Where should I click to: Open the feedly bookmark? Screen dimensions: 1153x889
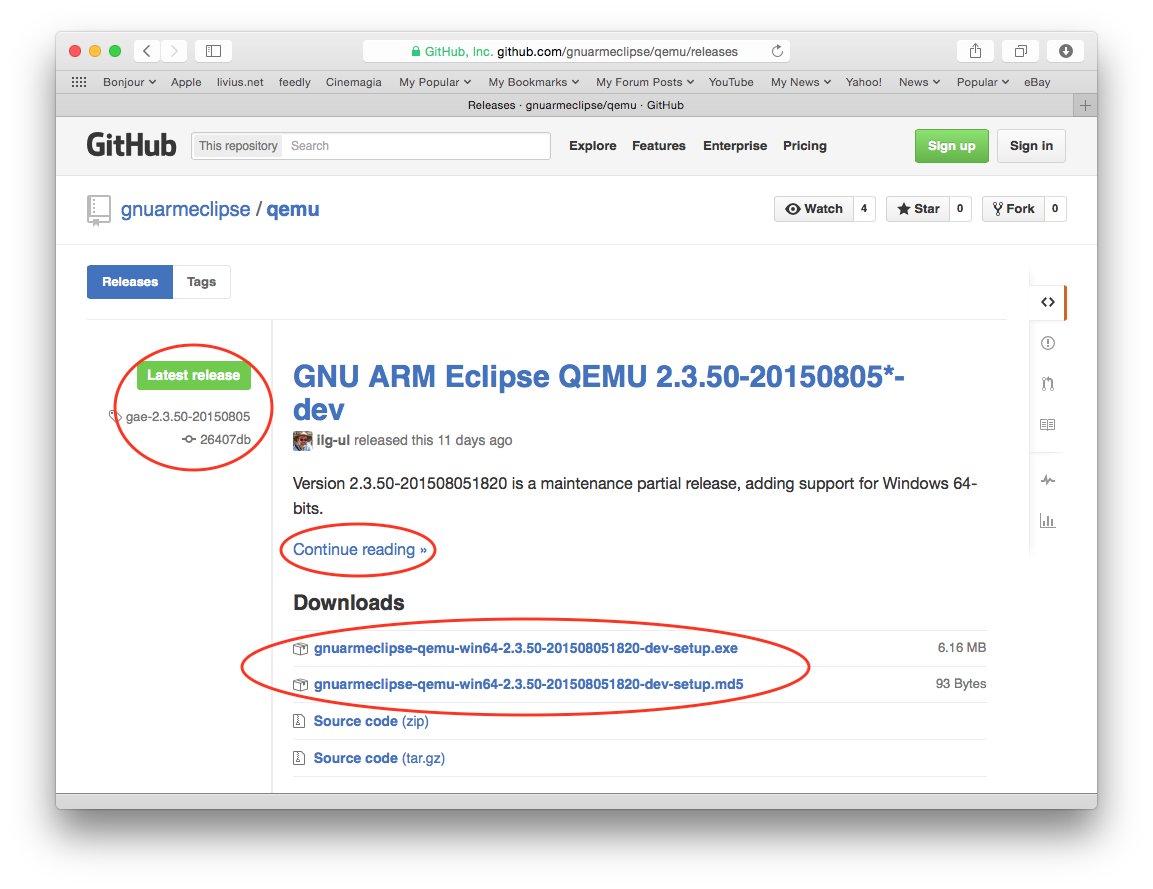tap(294, 82)
